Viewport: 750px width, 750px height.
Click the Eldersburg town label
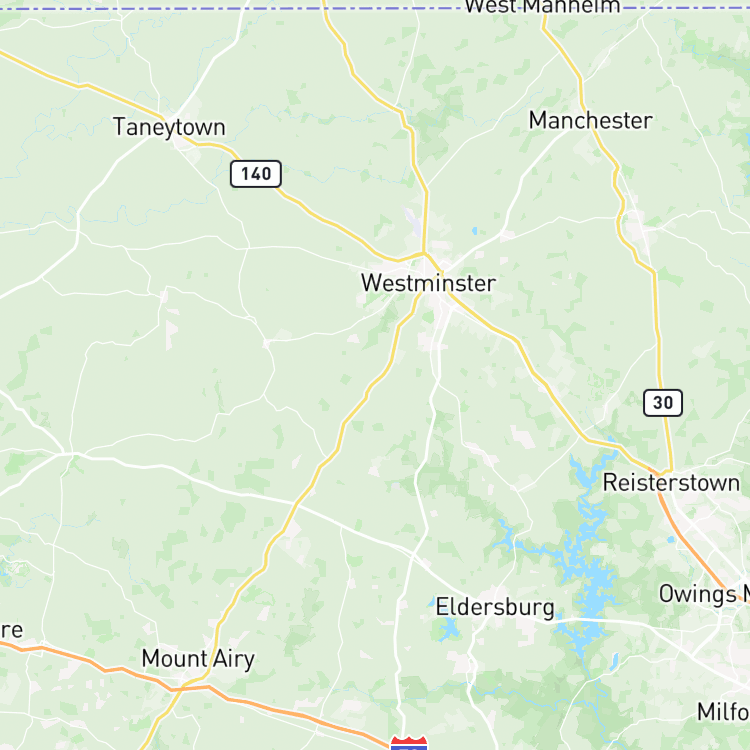[495, 607]
